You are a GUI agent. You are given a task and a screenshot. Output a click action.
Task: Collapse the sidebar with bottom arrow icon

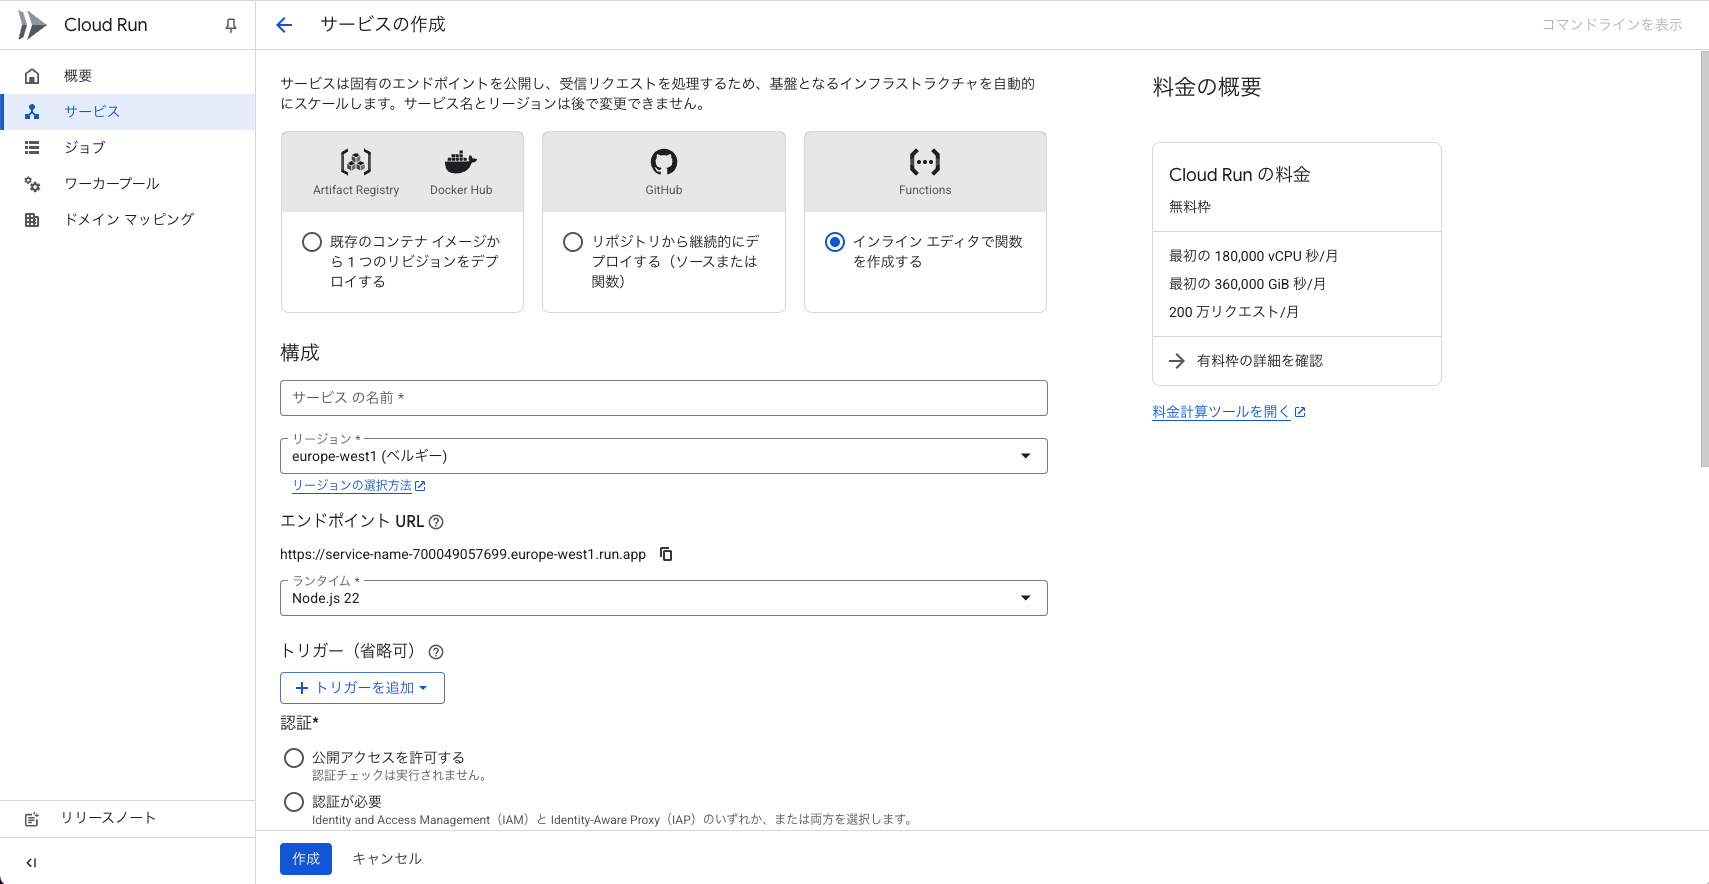(x=31, y=863)
